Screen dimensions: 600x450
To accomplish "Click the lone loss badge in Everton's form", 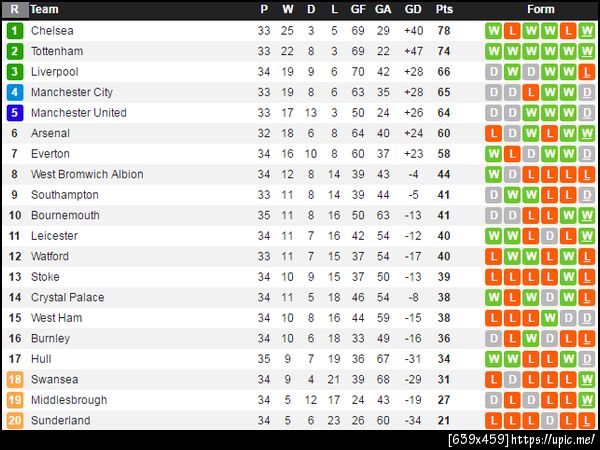I will [511, 154].
